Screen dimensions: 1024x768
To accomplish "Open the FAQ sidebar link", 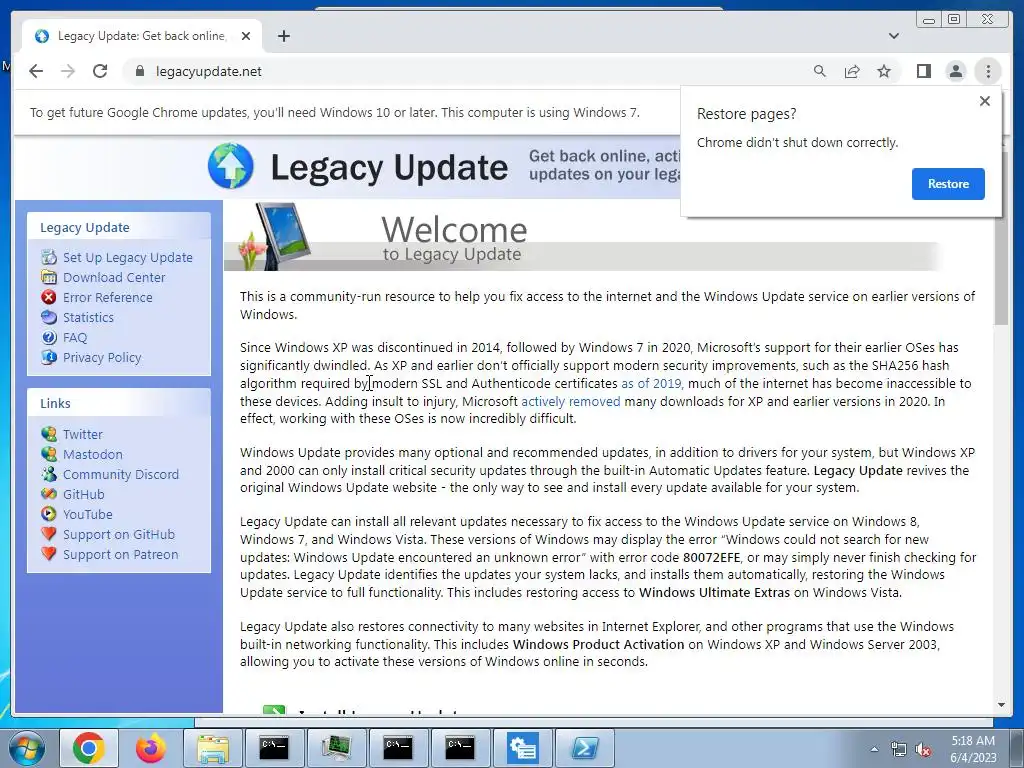I will [74, 338].
